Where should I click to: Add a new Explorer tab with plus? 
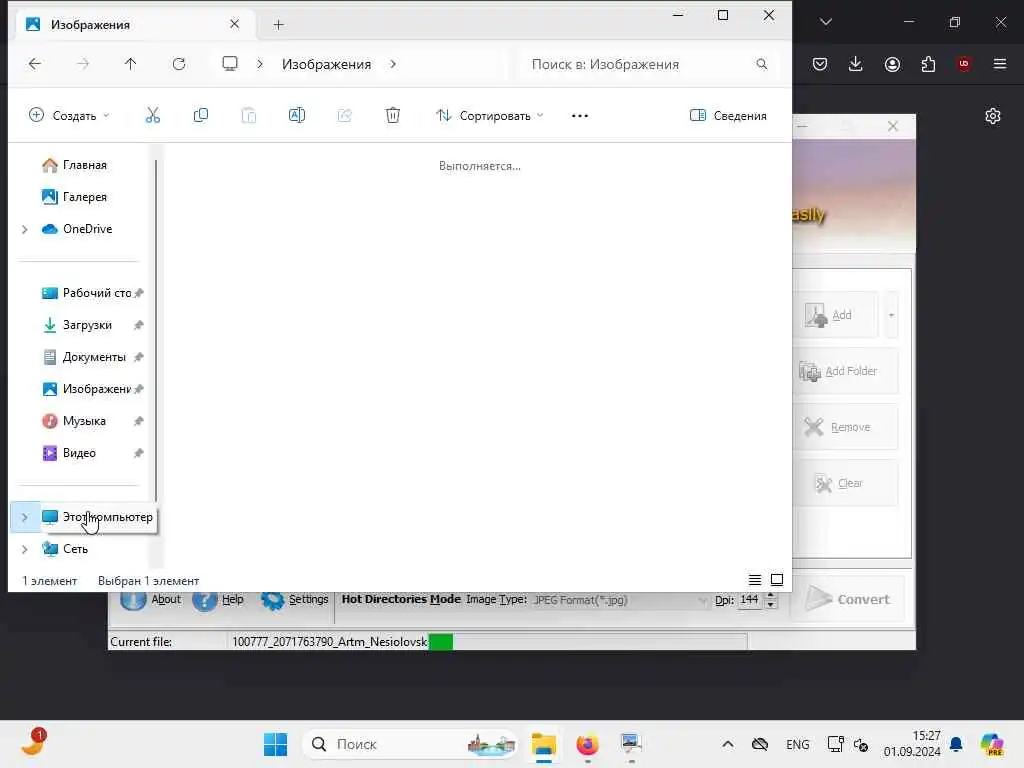tap(278, 25)
